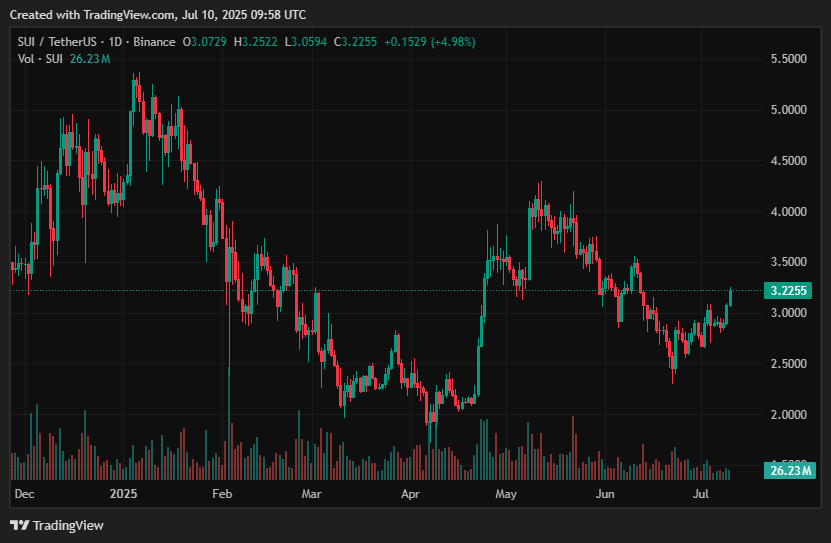
Task: Click the Feb label on time axis
Action: (x=222, y=494)
